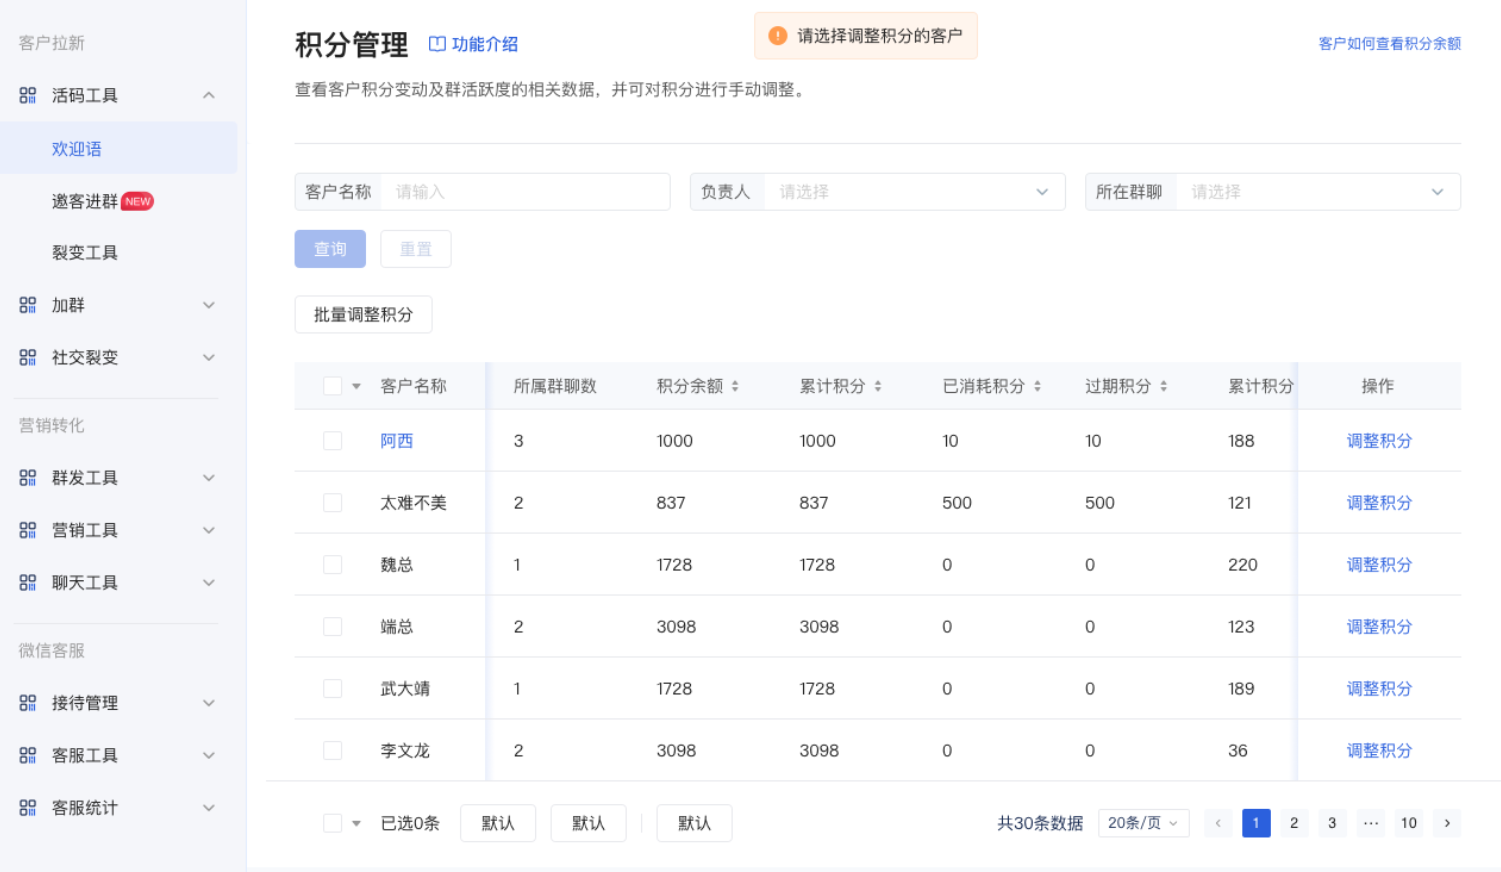The image size is (1501, 872).
Task: Open the 功能介绍 link
Action: coord(485,44)
